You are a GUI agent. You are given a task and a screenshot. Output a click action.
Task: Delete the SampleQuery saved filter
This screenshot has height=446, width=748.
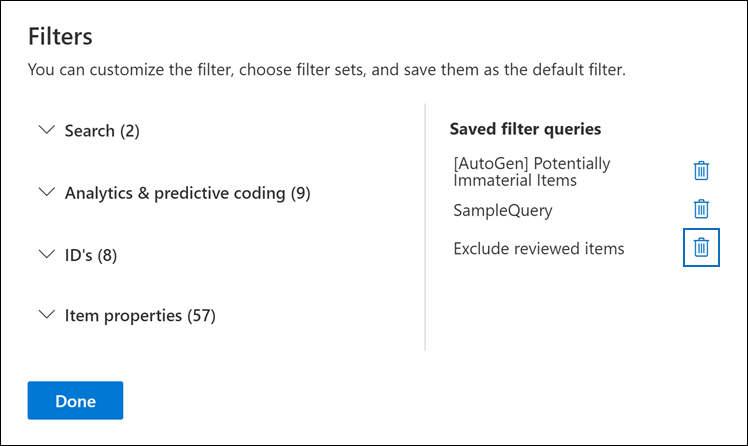coord(701,209)
